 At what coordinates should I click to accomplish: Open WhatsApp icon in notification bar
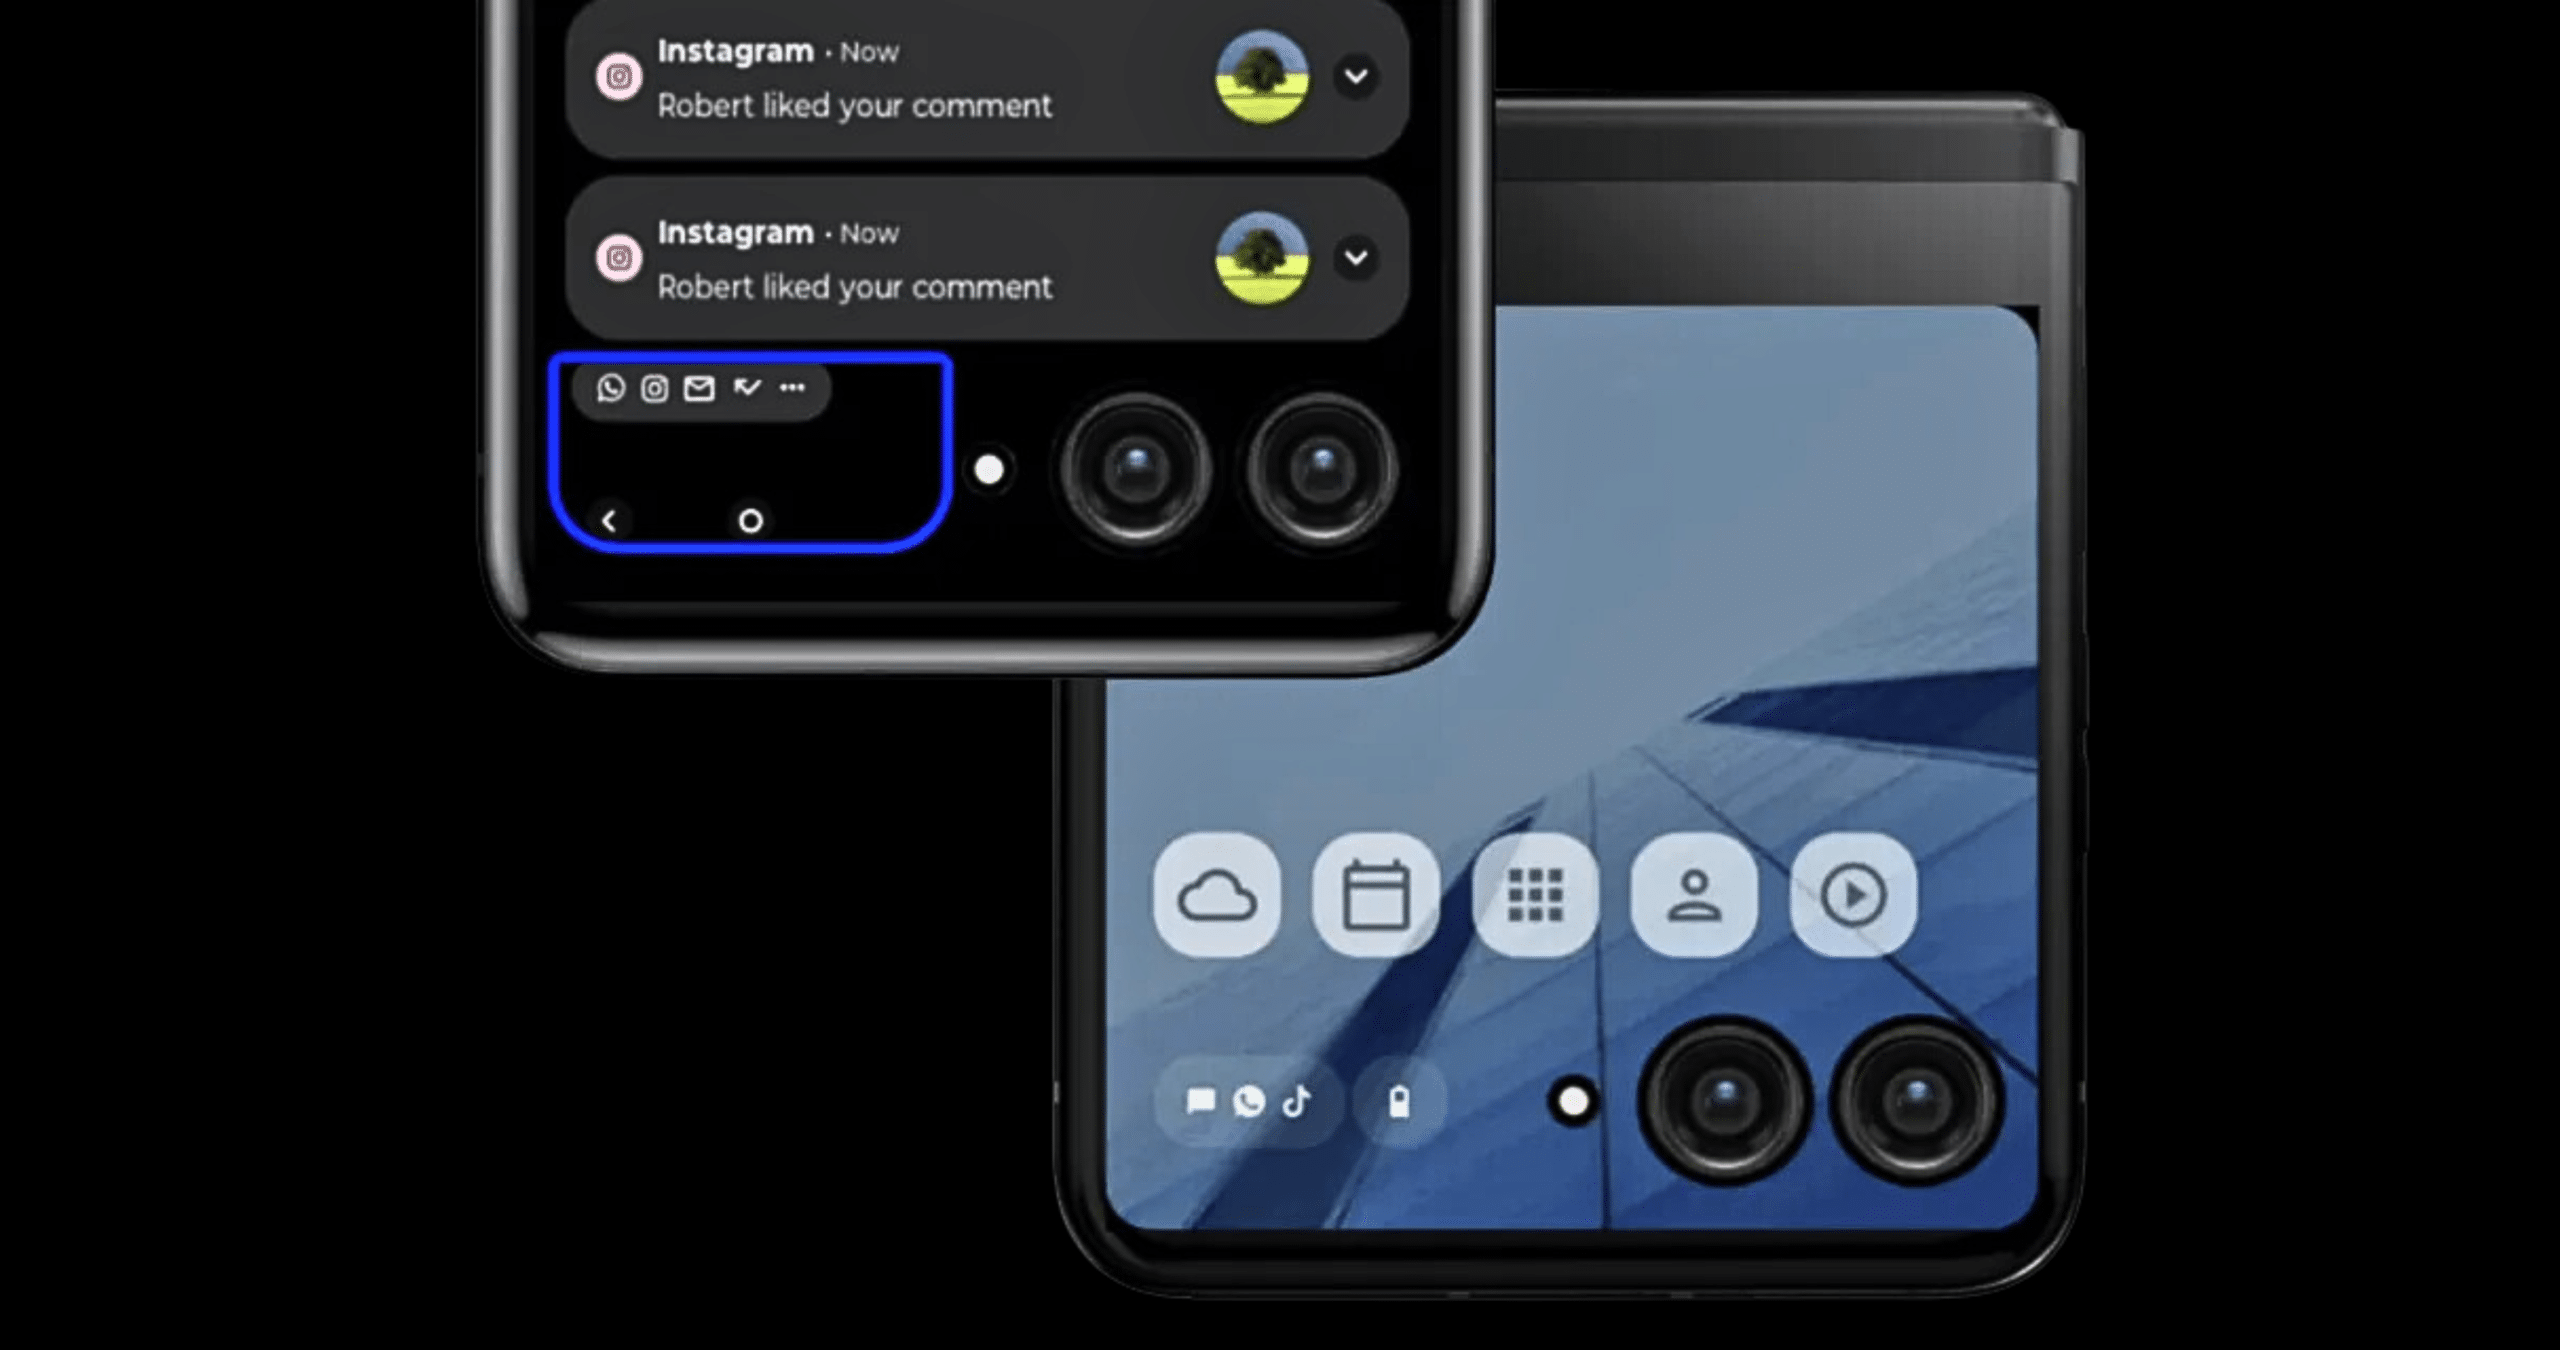pyautogui.click(x=613, y=388)
